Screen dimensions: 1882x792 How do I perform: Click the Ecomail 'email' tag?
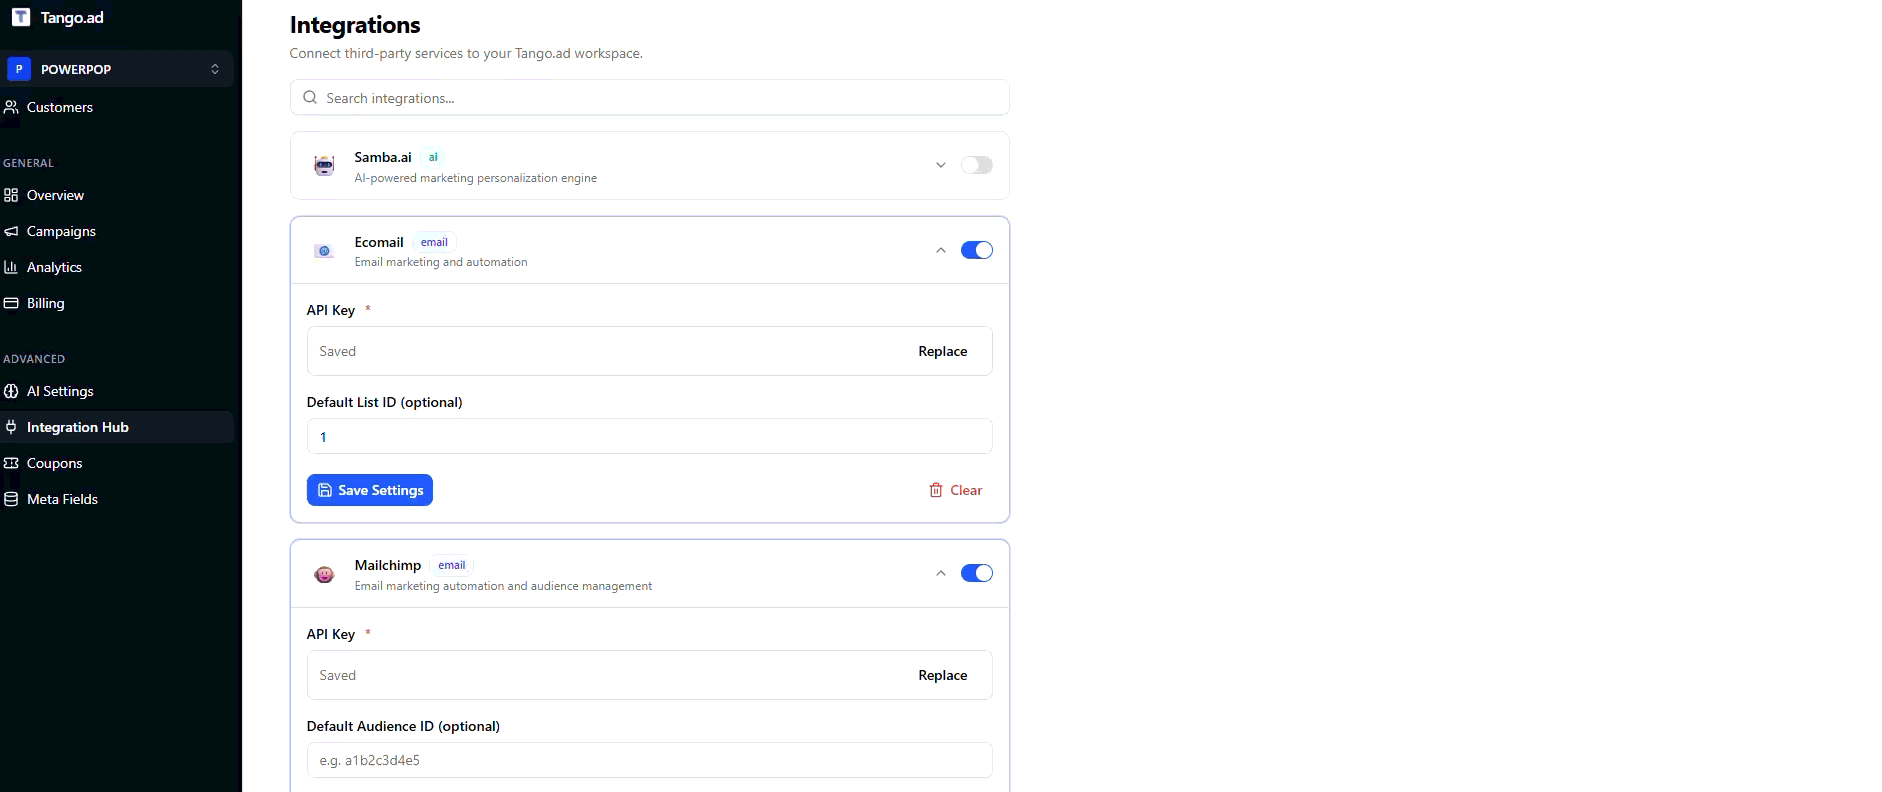click(434, 242)
